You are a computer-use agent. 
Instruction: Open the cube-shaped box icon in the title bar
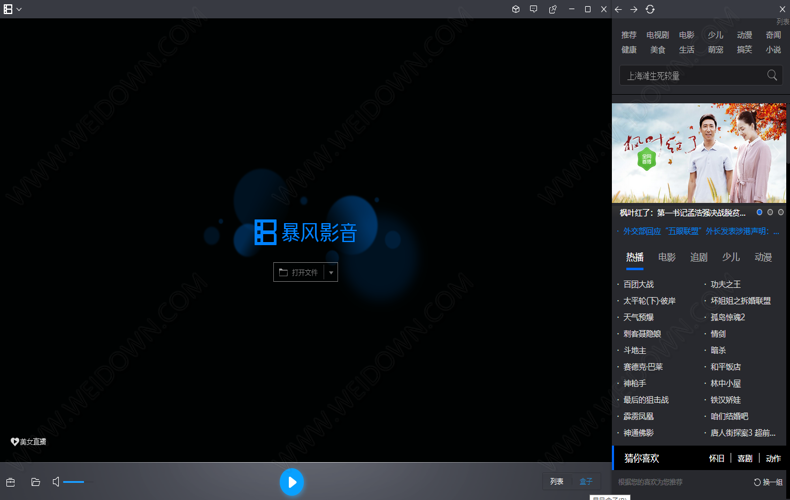515,9
